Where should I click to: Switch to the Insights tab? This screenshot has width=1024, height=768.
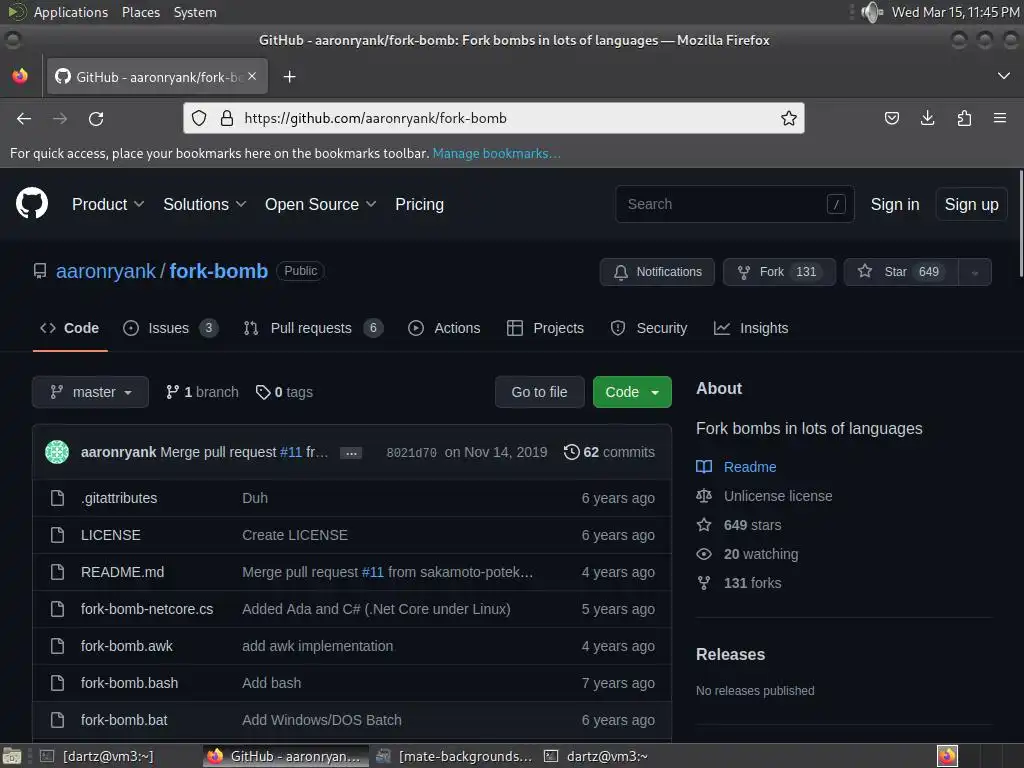(751, 328)
